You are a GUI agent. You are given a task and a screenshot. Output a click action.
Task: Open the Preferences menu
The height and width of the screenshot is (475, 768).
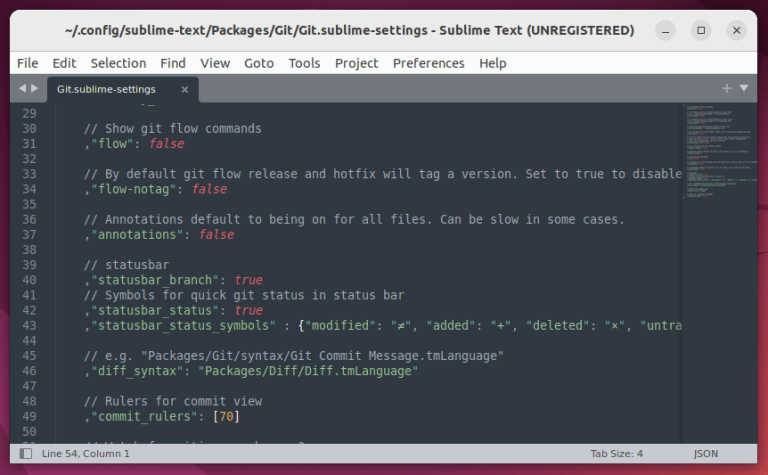(428, 63)
